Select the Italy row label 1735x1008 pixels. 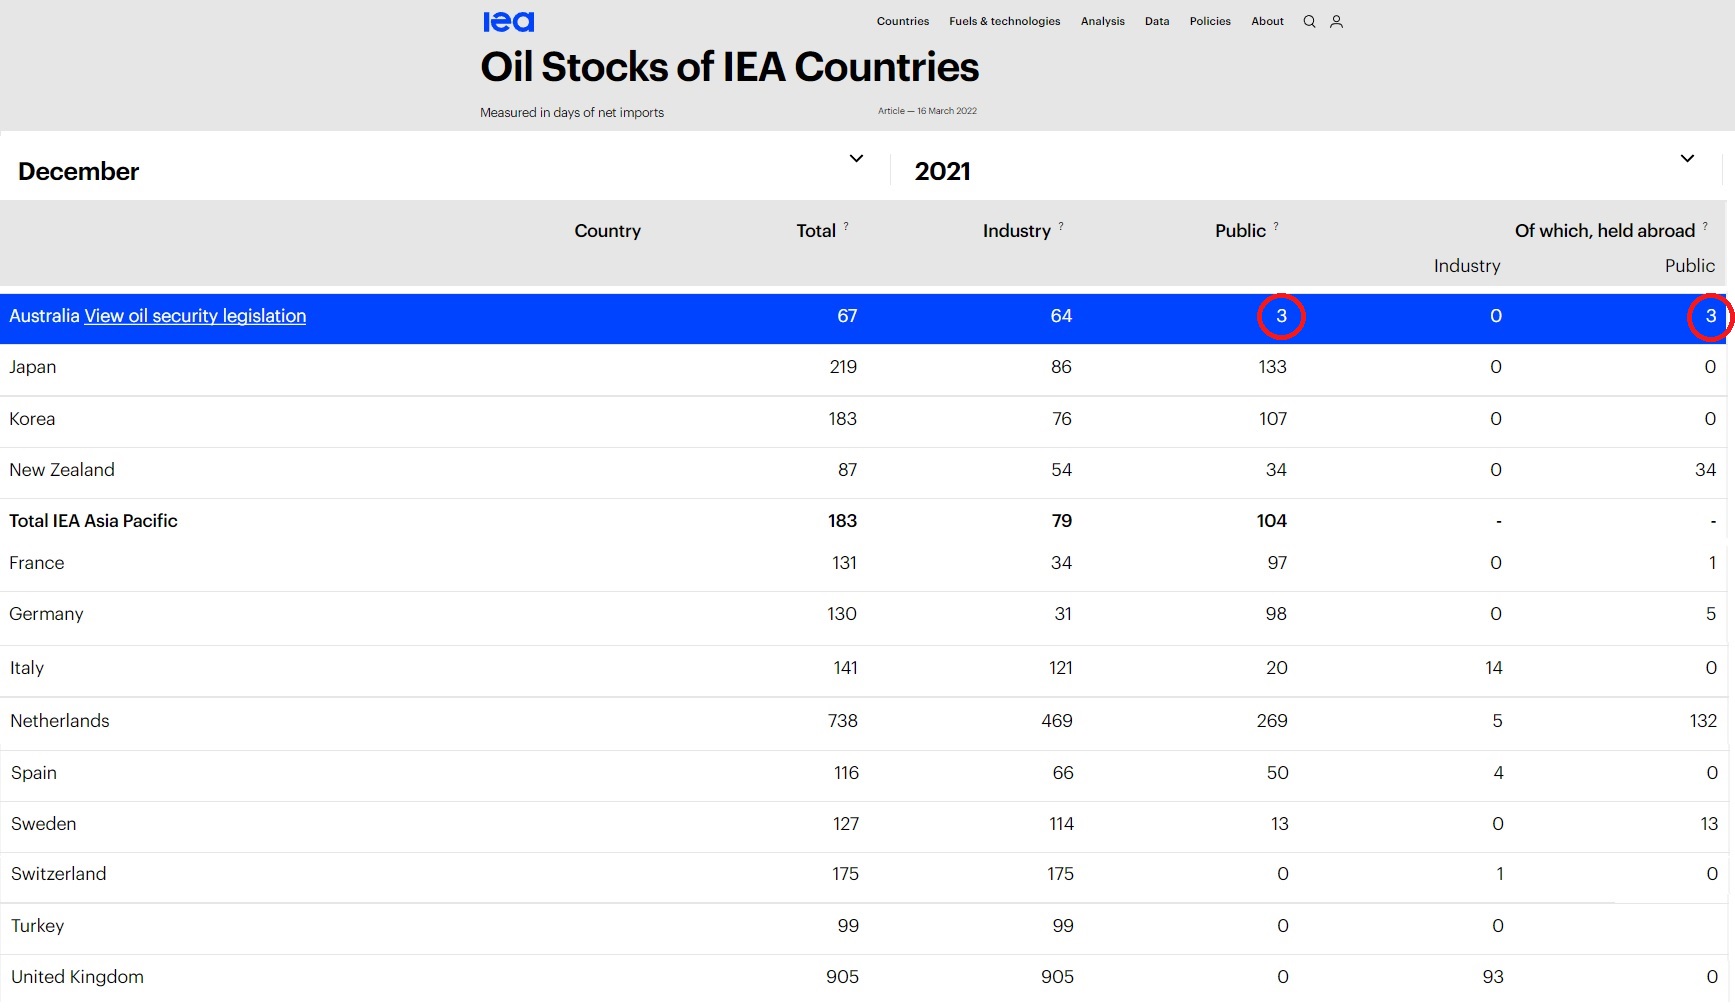(27, 668)
